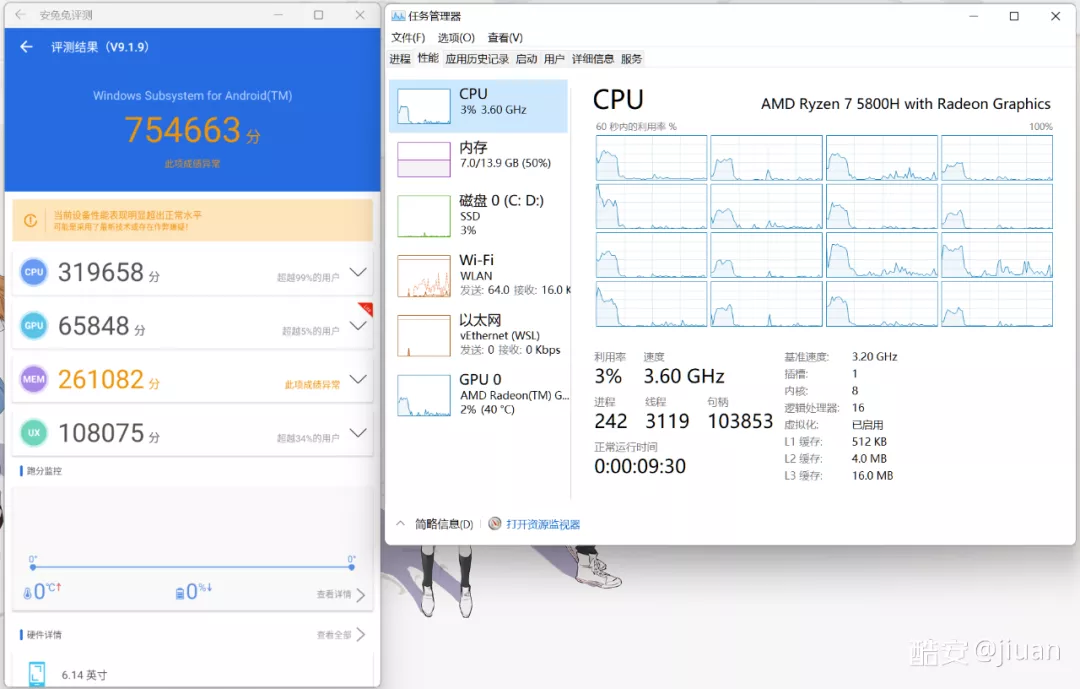Switch to the Startup (启动) tab

click(526, 59)
